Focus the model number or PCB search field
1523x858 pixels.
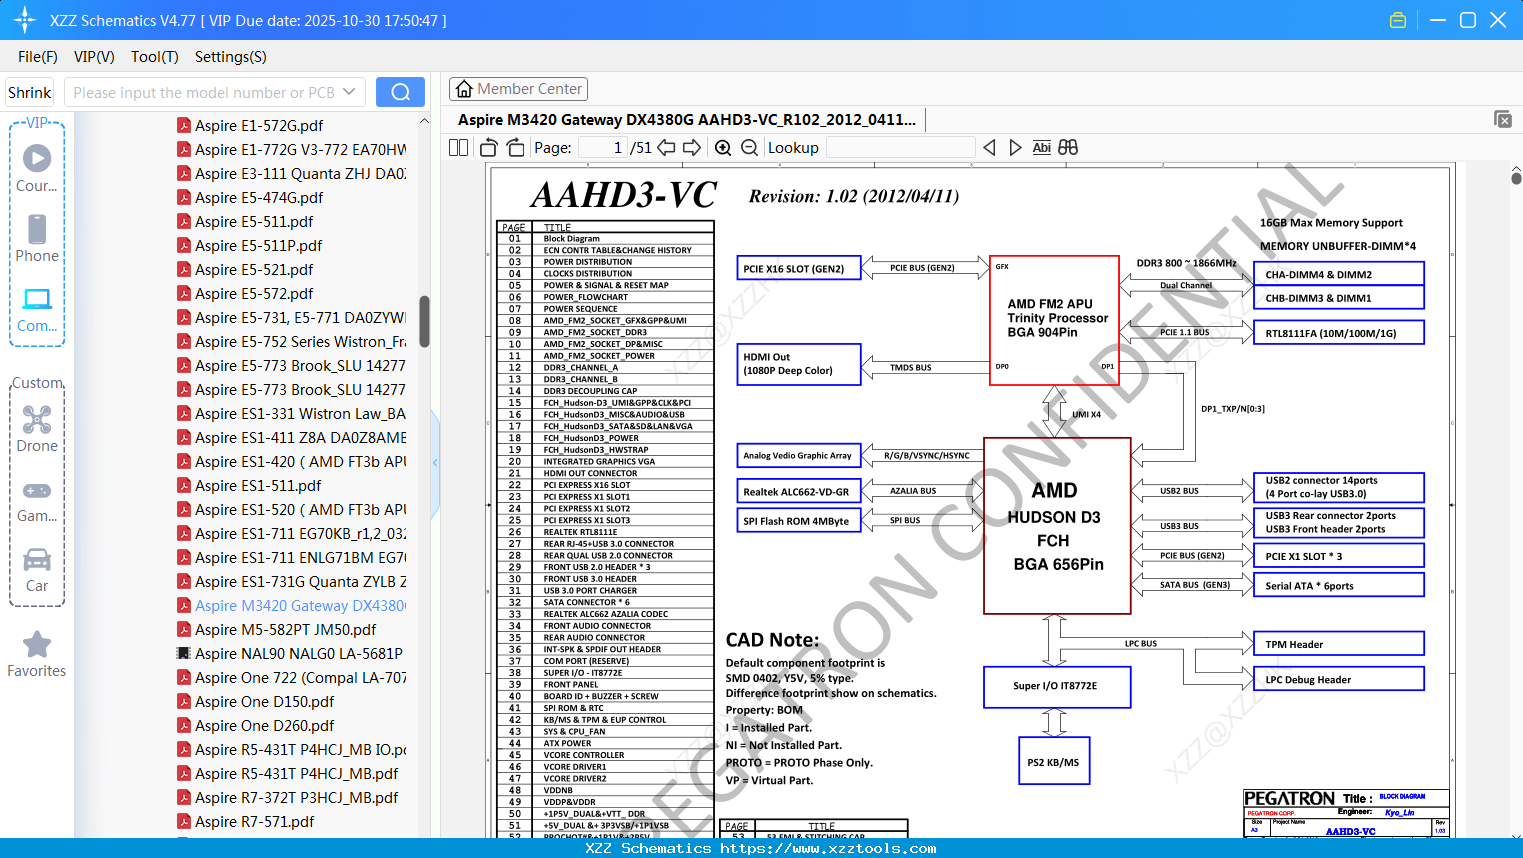pos(203,92)
